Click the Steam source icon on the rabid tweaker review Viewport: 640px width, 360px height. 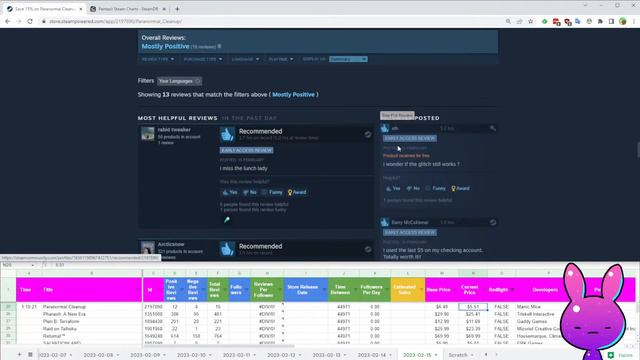point(368,134)
